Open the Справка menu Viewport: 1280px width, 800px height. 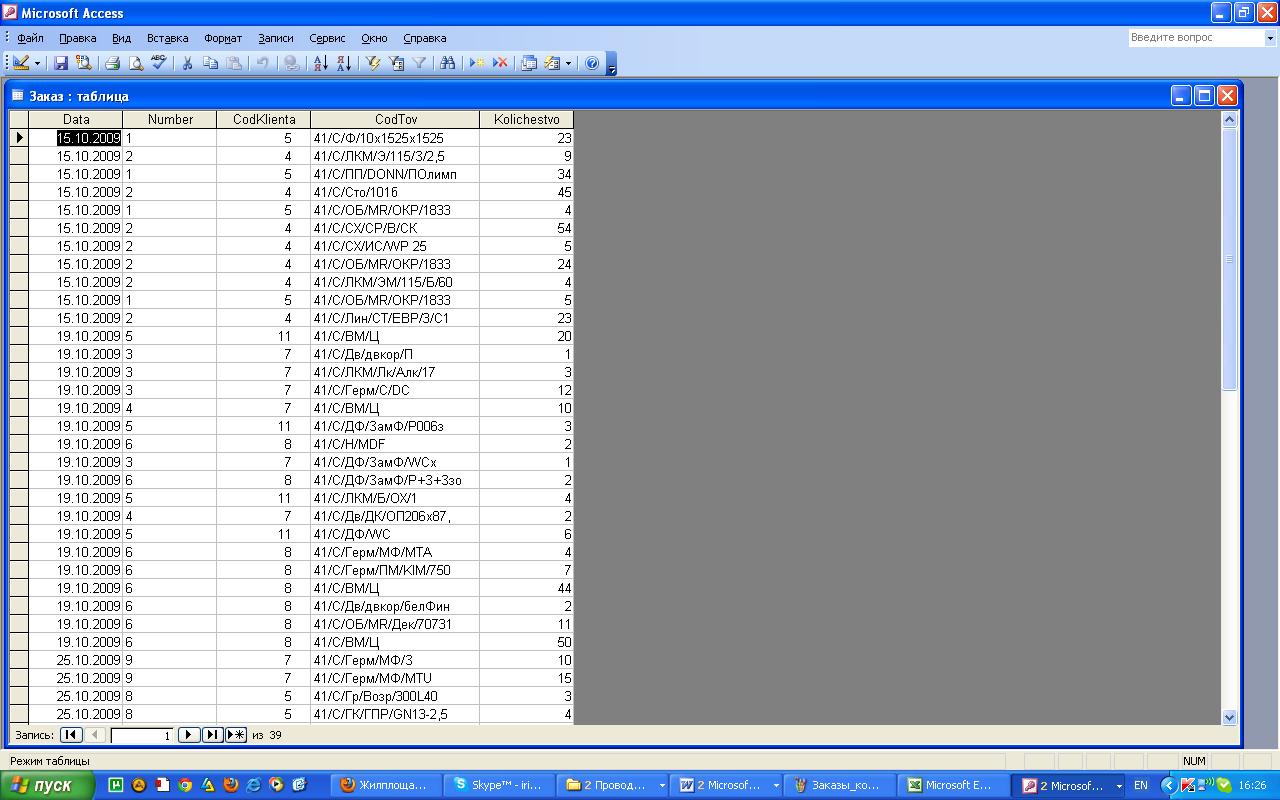click(424, 38)
